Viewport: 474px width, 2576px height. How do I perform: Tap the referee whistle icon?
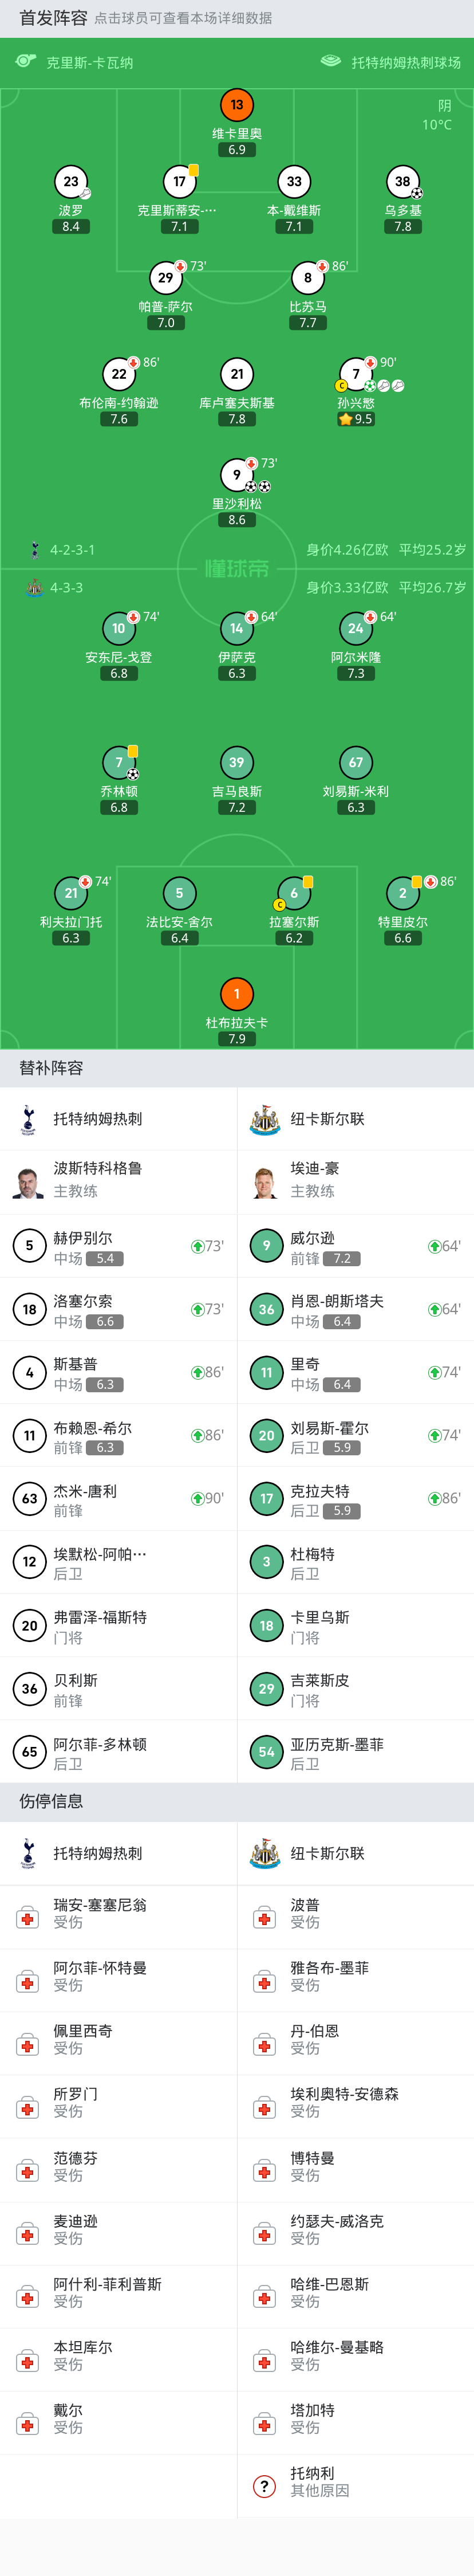26,62
